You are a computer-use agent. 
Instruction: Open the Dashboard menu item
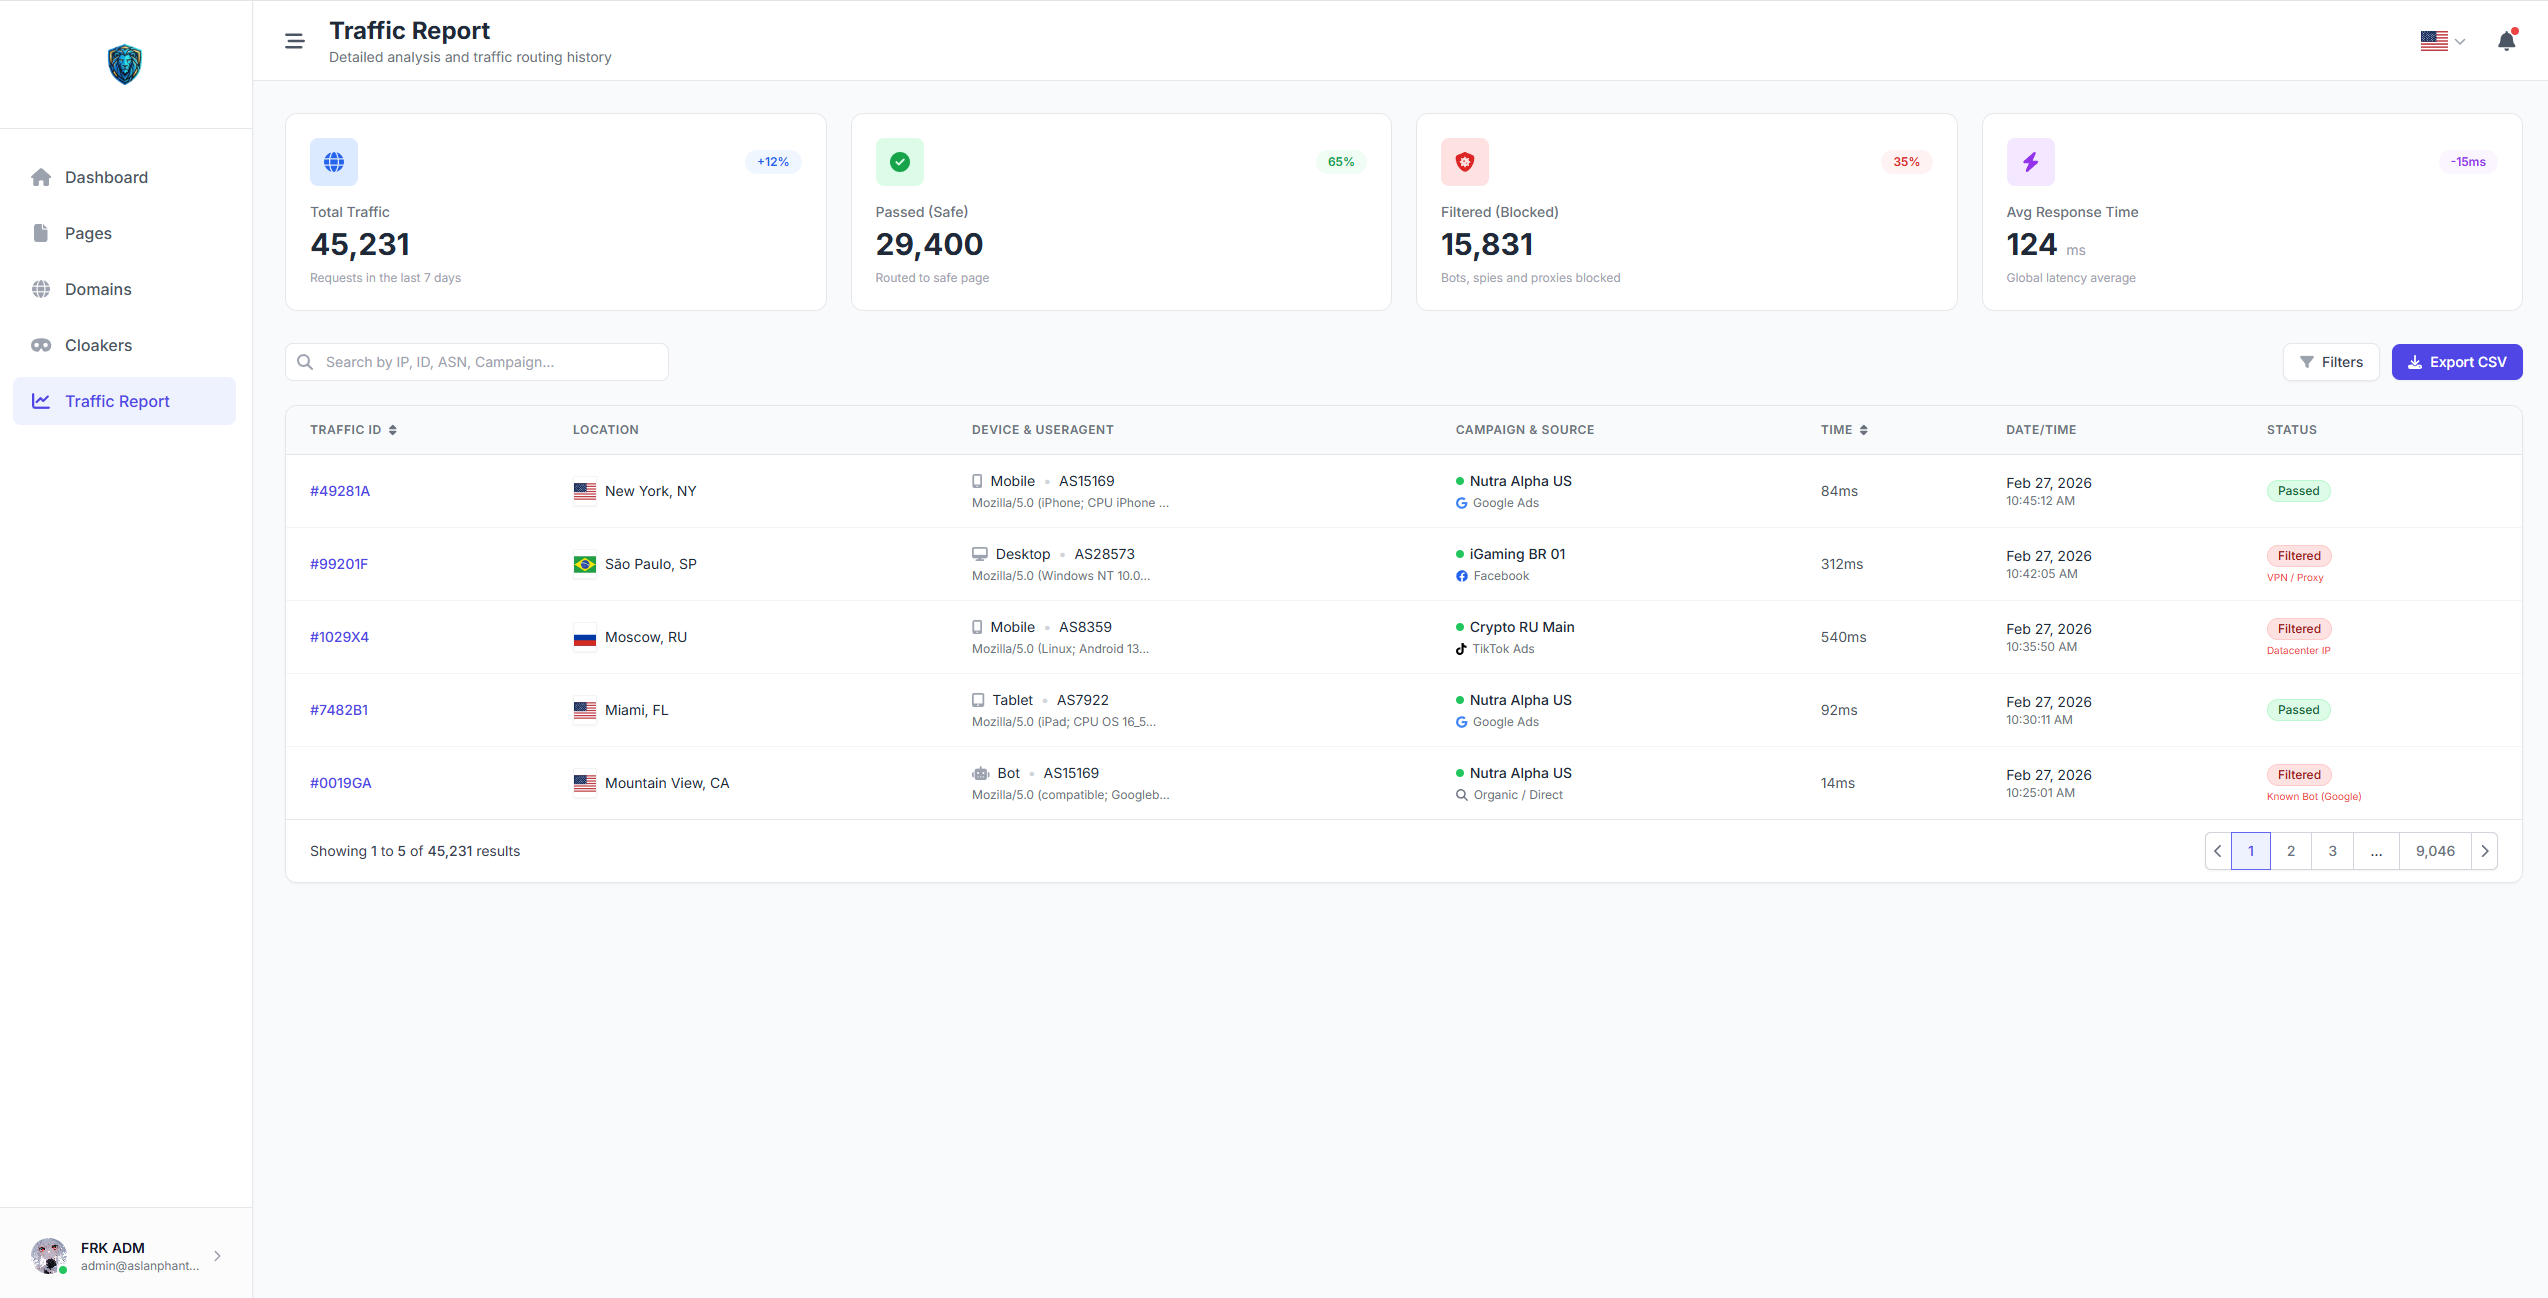tap(106, 177)
